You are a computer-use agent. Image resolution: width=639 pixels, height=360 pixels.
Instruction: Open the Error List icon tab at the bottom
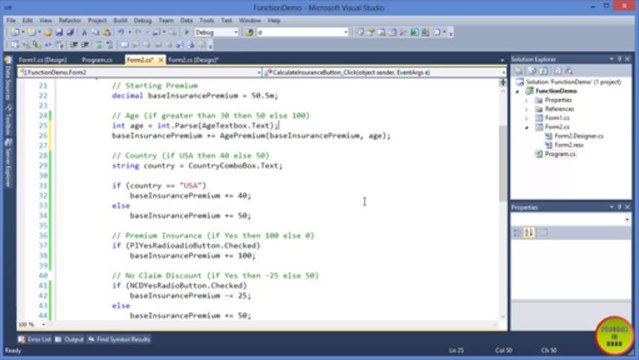(x=34, y=339)
